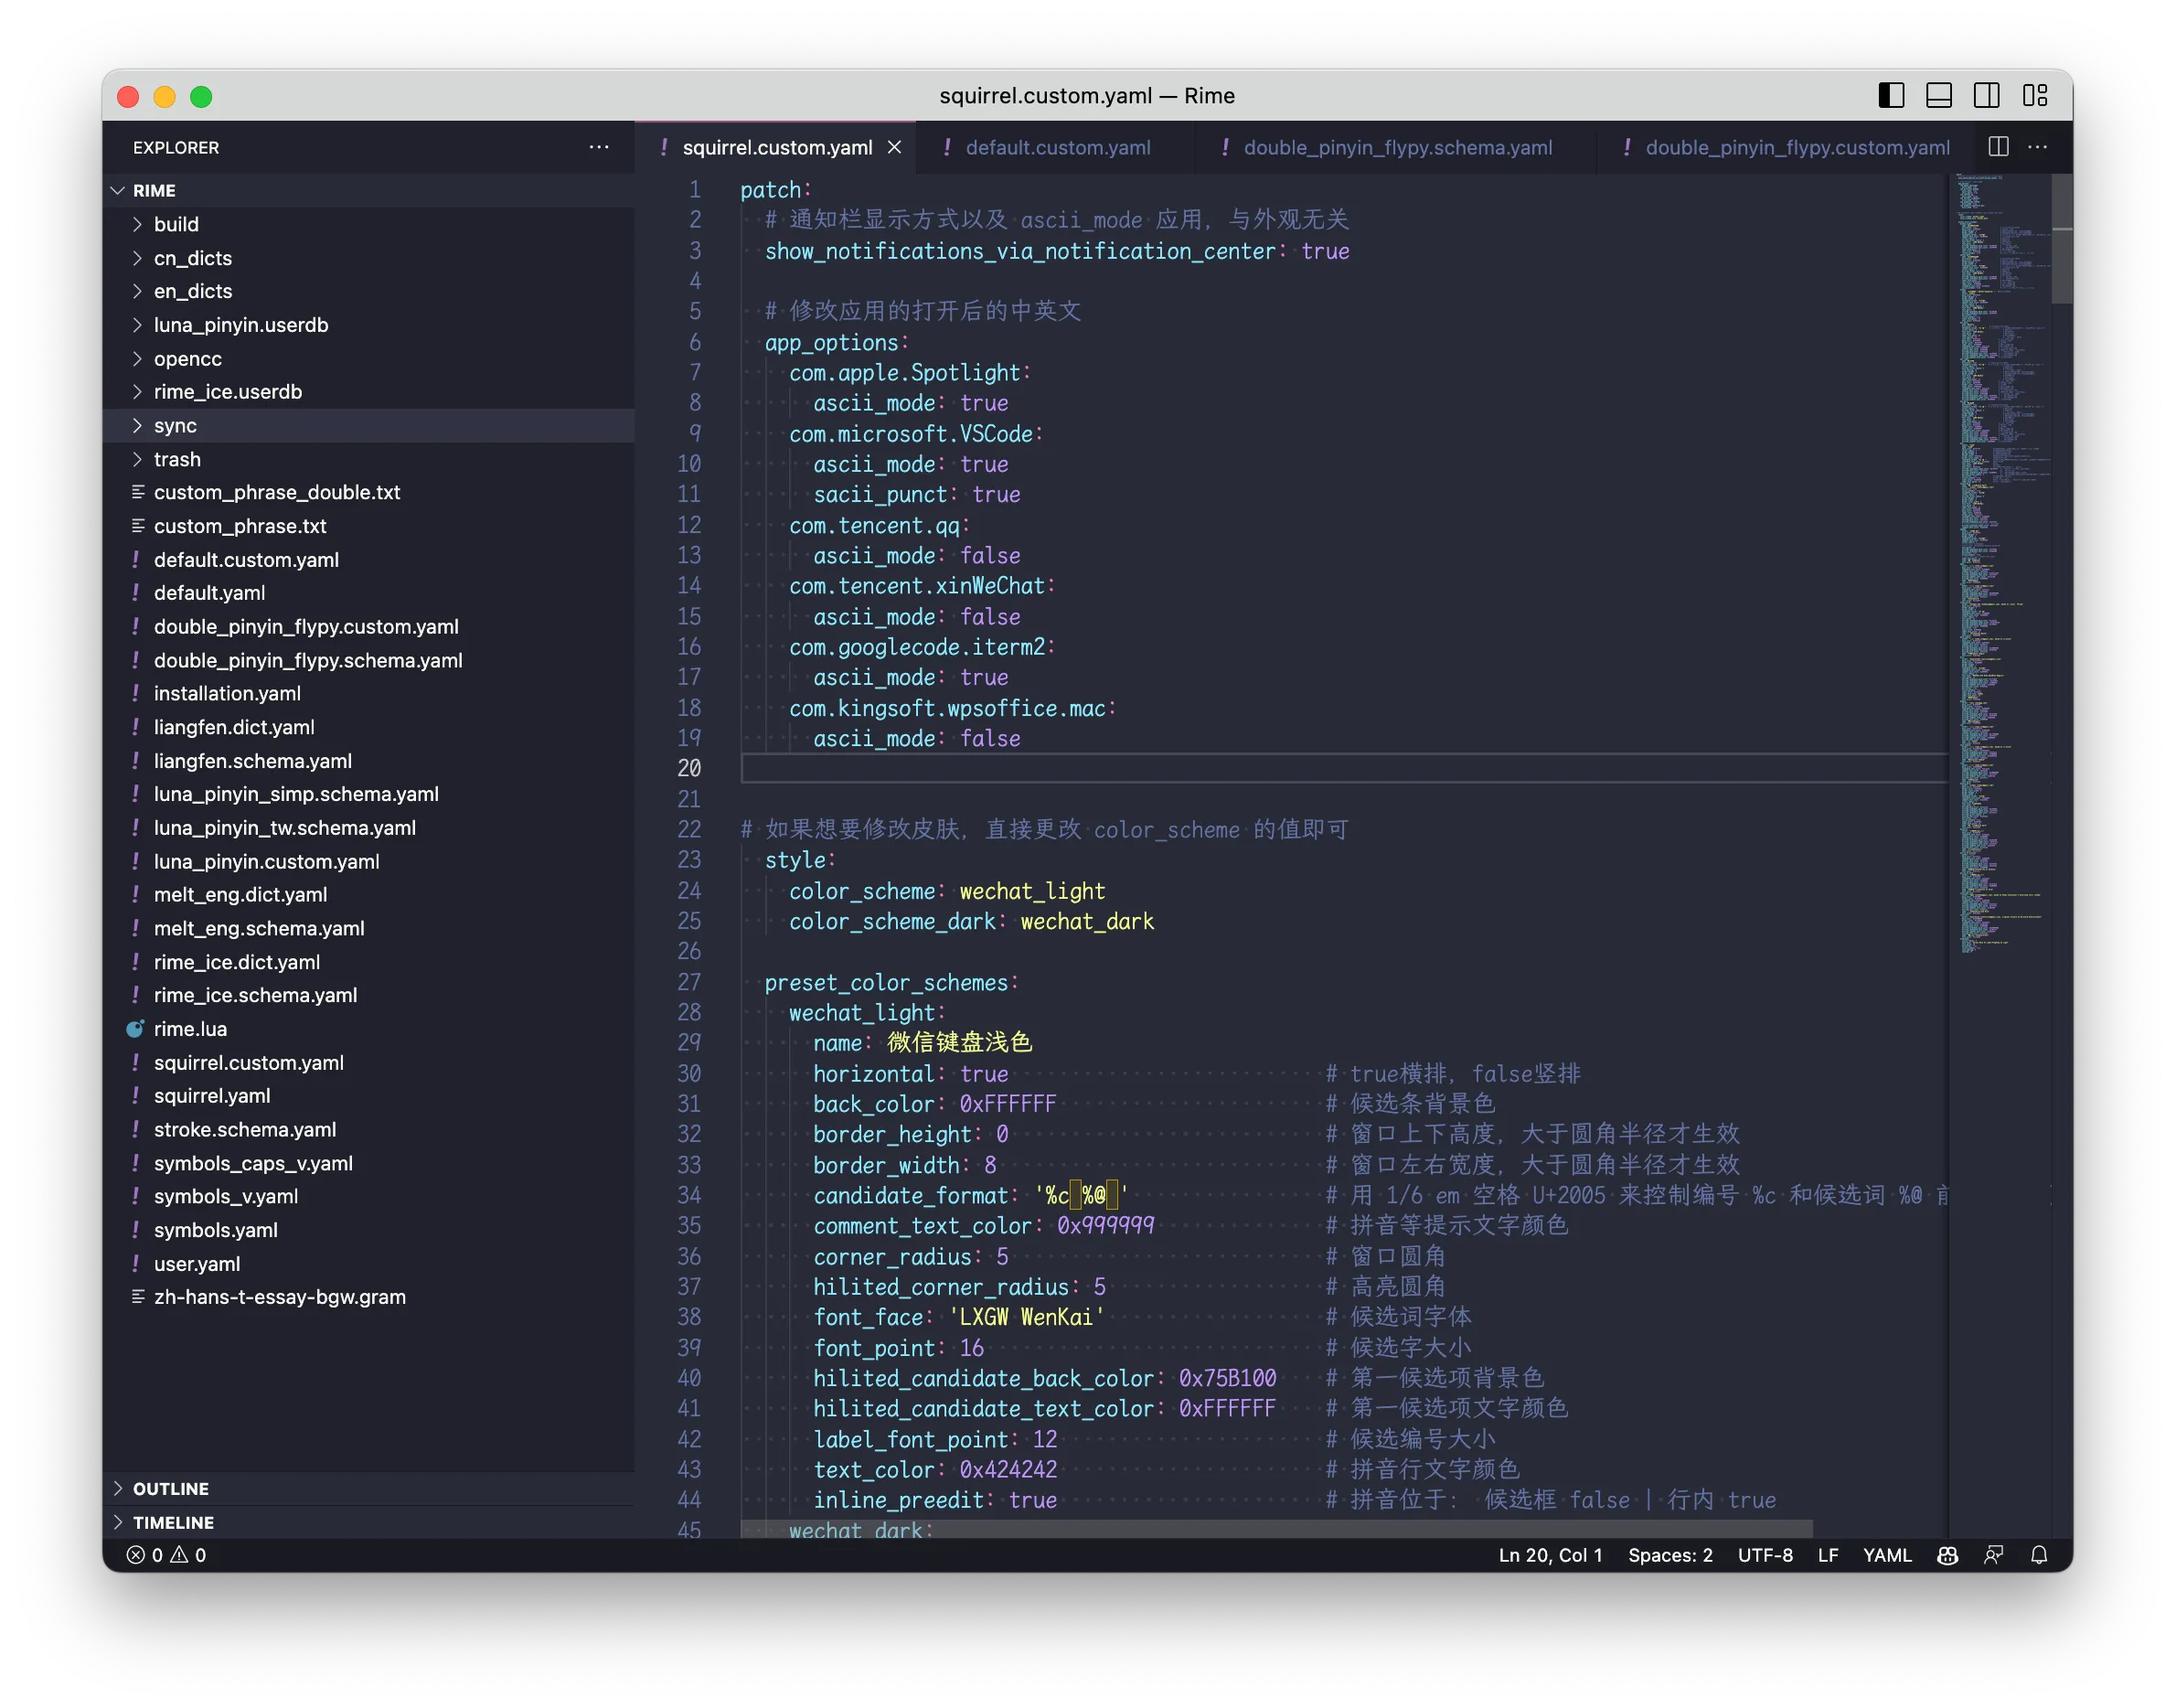Expand the TIMELINE section
The height and width of the screenshot is (1708, 2176).
coord(369,1522)
